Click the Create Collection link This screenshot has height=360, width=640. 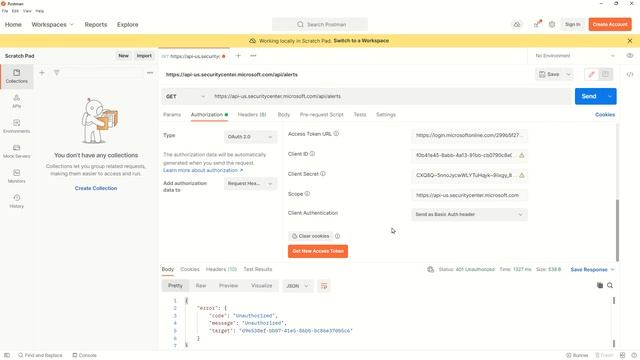96,188
